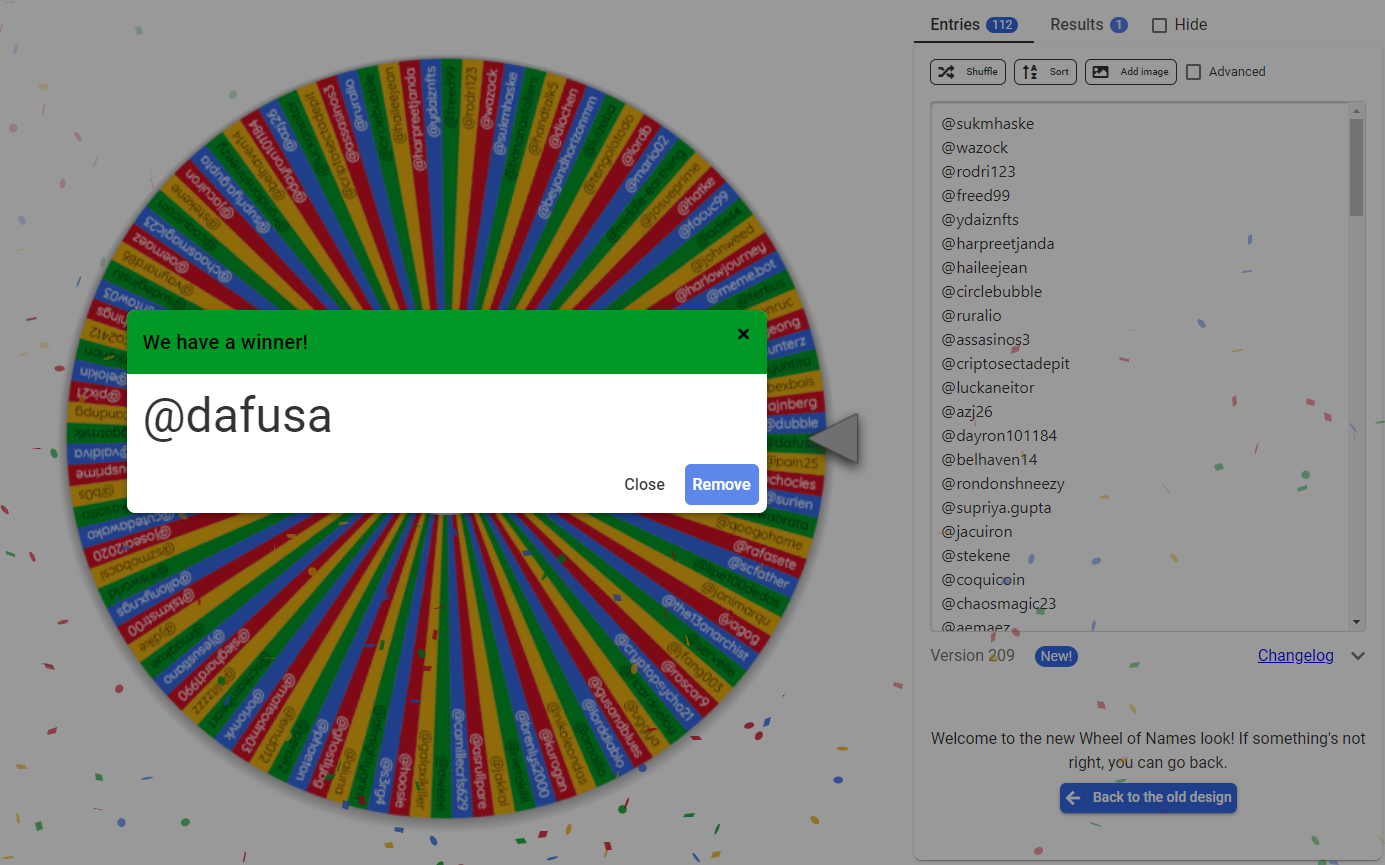Image resolution: width=1385 pixels, height=865 pixels.
Task: Click the New! version badge
Action: (1056, 657)
